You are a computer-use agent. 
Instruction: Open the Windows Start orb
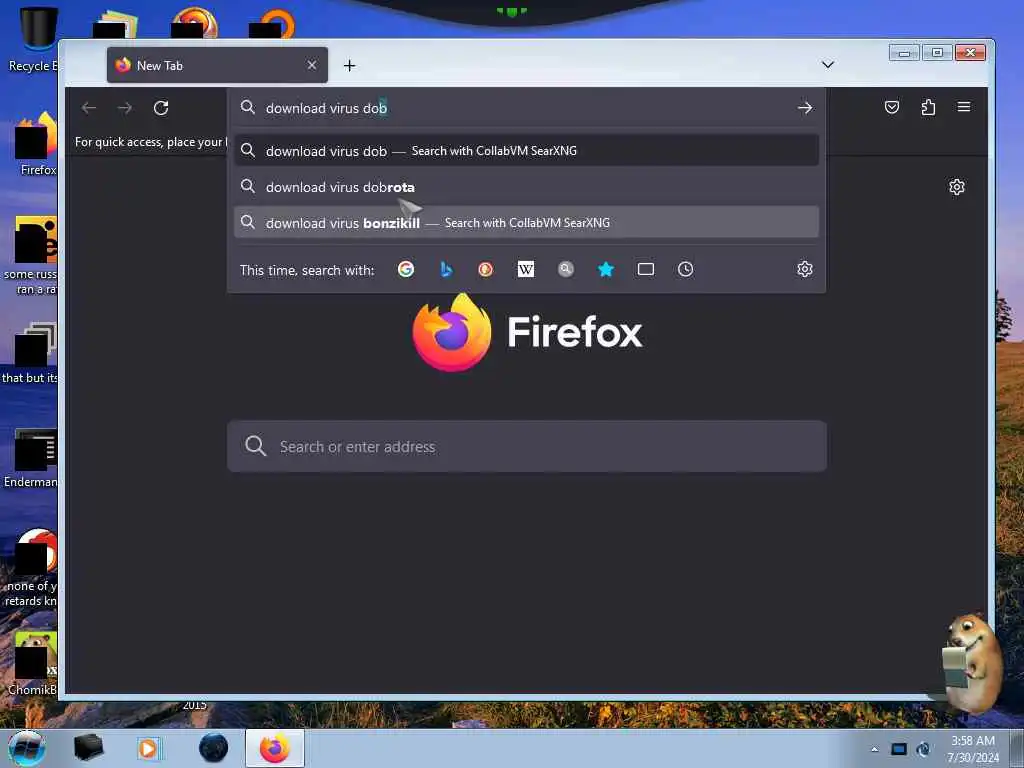(x=27, y=748)
